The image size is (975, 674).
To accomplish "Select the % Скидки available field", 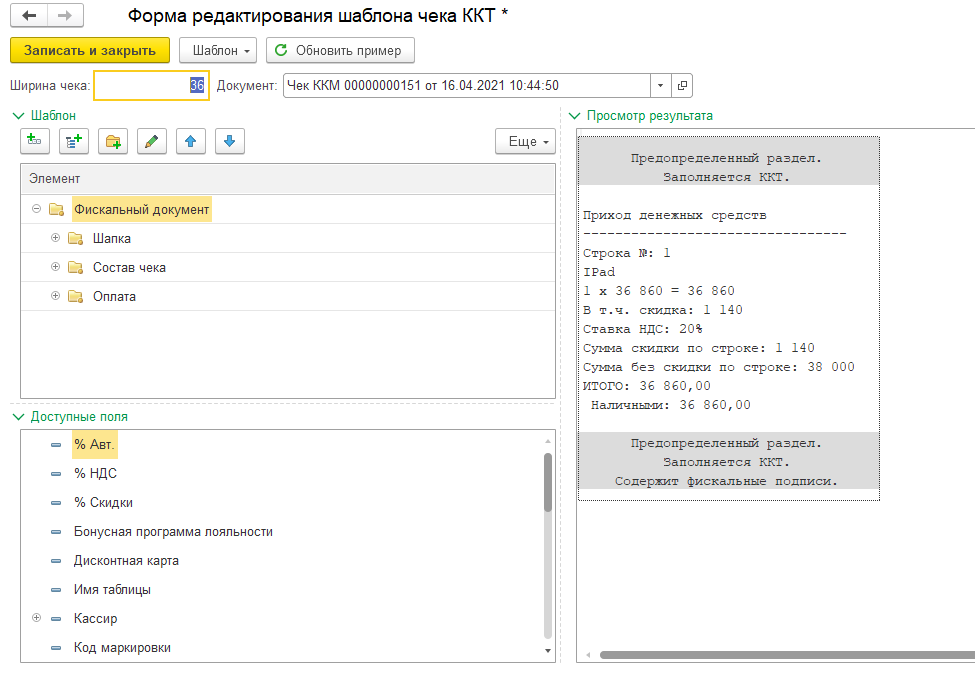I will pyautogui.click(x=103, y=502).
